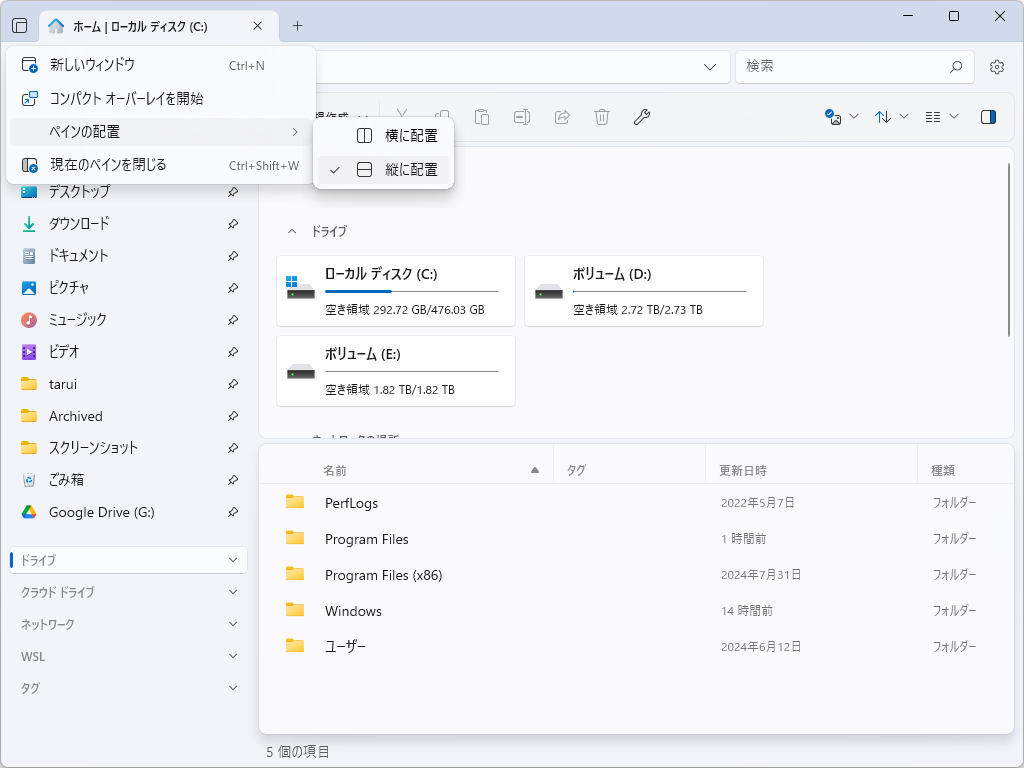The height and width of the screenshot is (768, 1024).
Task: Open the ローカル ディスク (C:) drive card
Action: coord(396,291)
